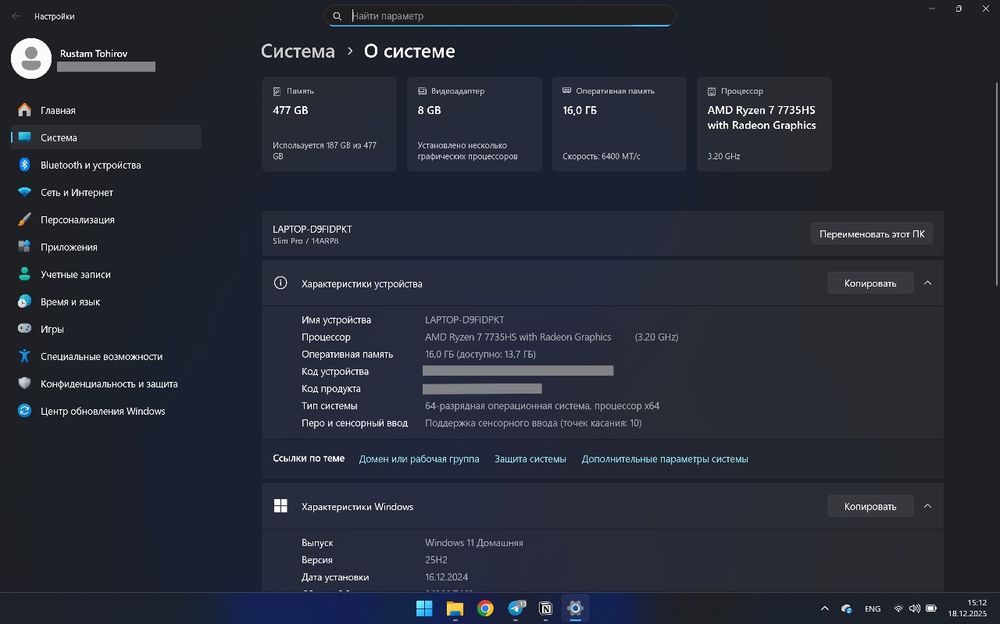Click Переименовать этот ПК button

pyautogui.click(x=872, y=234)
